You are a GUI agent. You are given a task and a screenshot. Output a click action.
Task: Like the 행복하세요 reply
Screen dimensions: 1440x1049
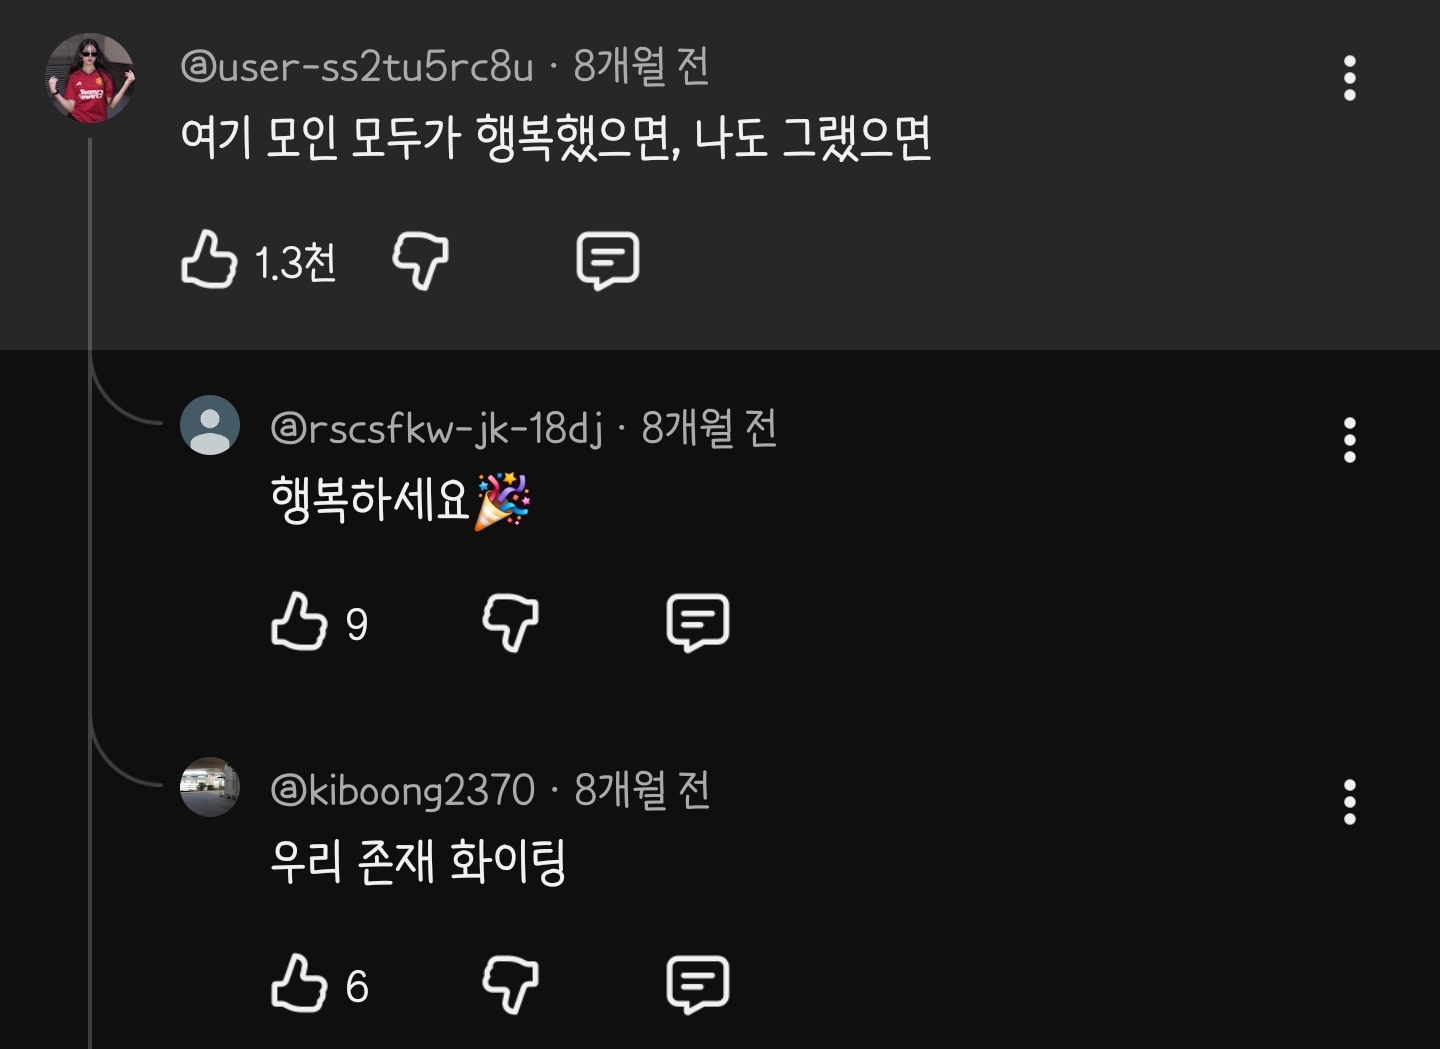[299, 622]
